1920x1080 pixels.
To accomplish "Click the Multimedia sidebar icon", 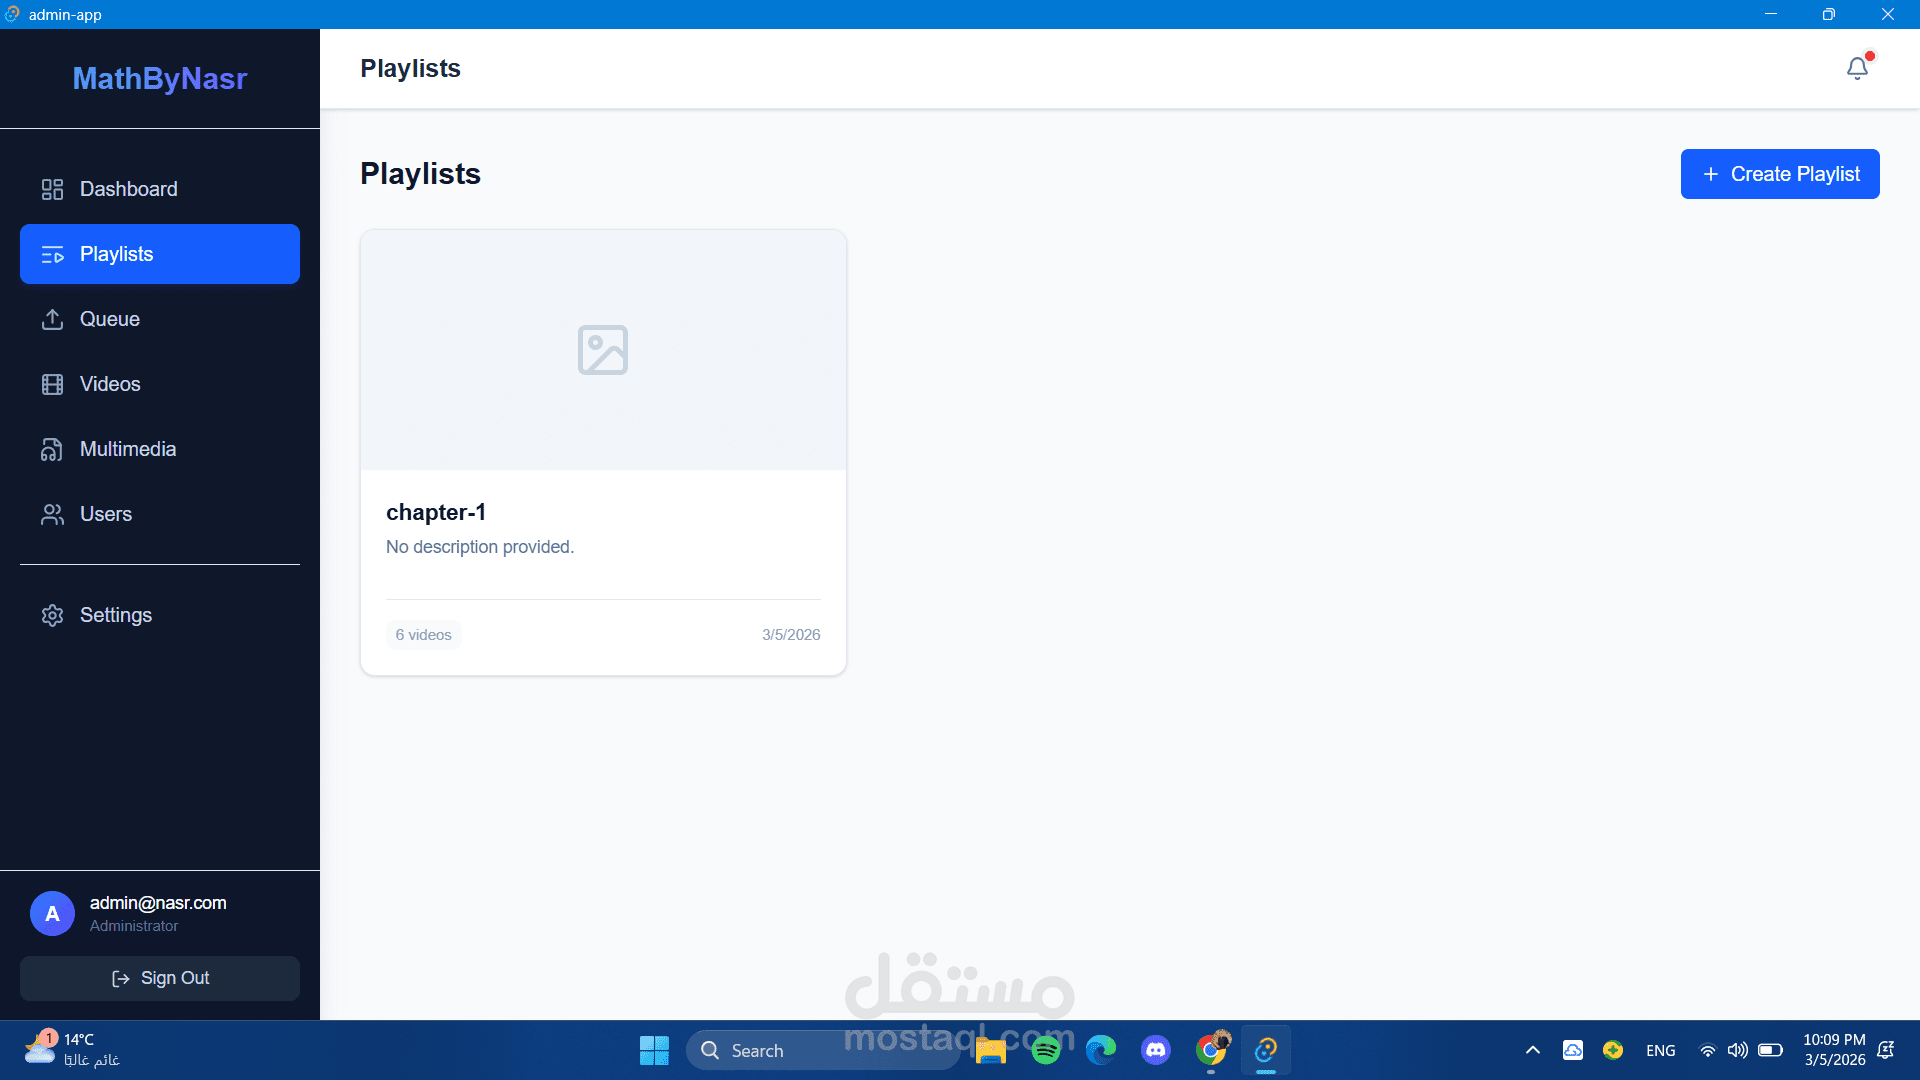I will 52,449.
